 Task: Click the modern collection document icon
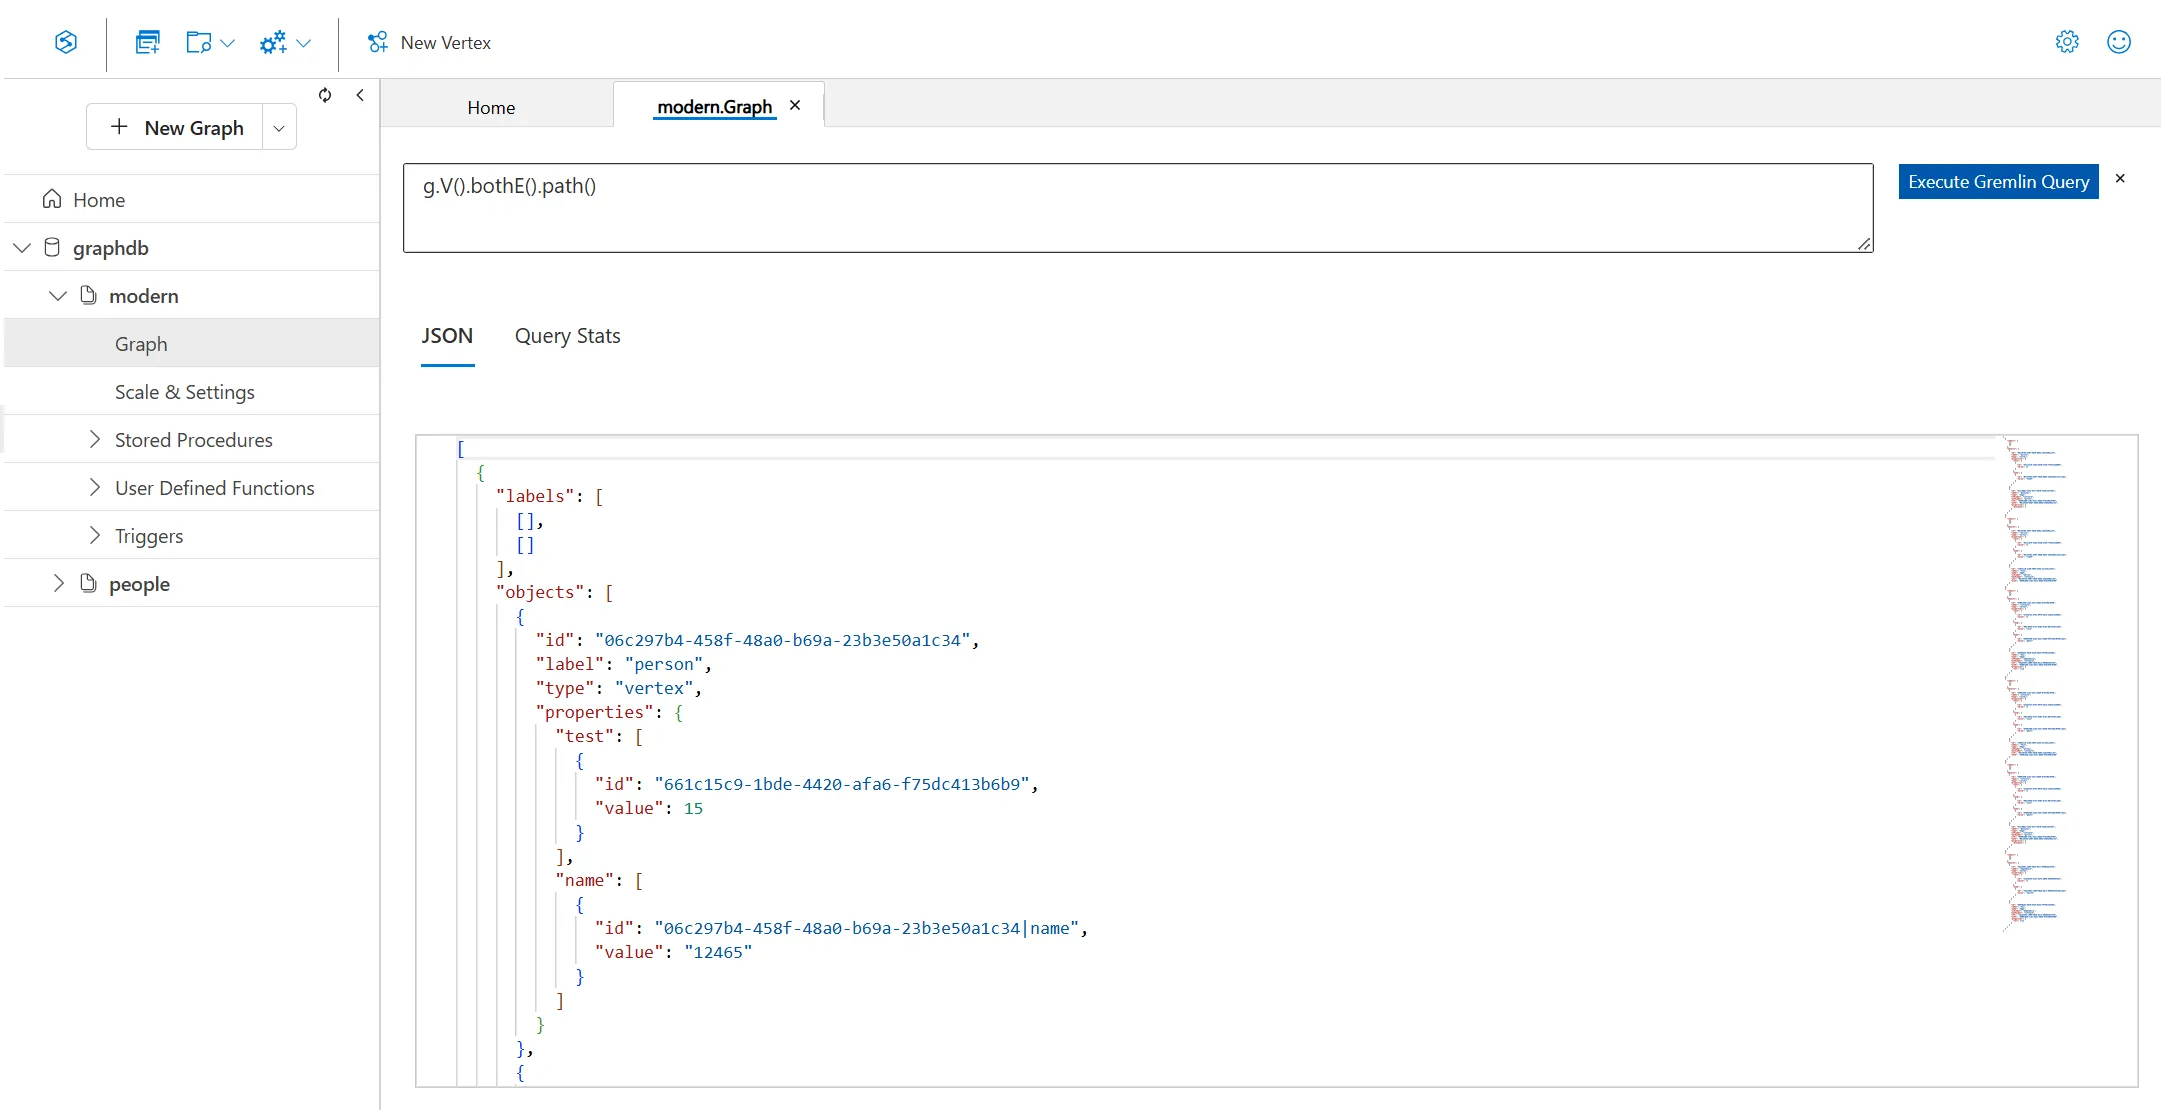[88, 295]
